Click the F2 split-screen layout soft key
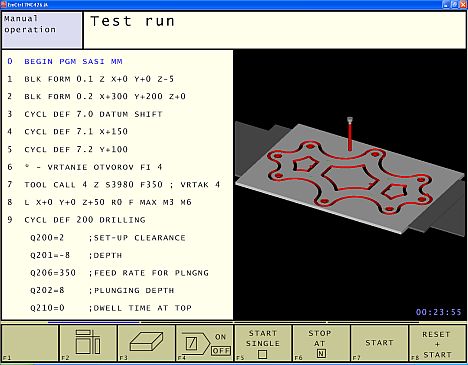468x365 pixels. tap(88, 343)
